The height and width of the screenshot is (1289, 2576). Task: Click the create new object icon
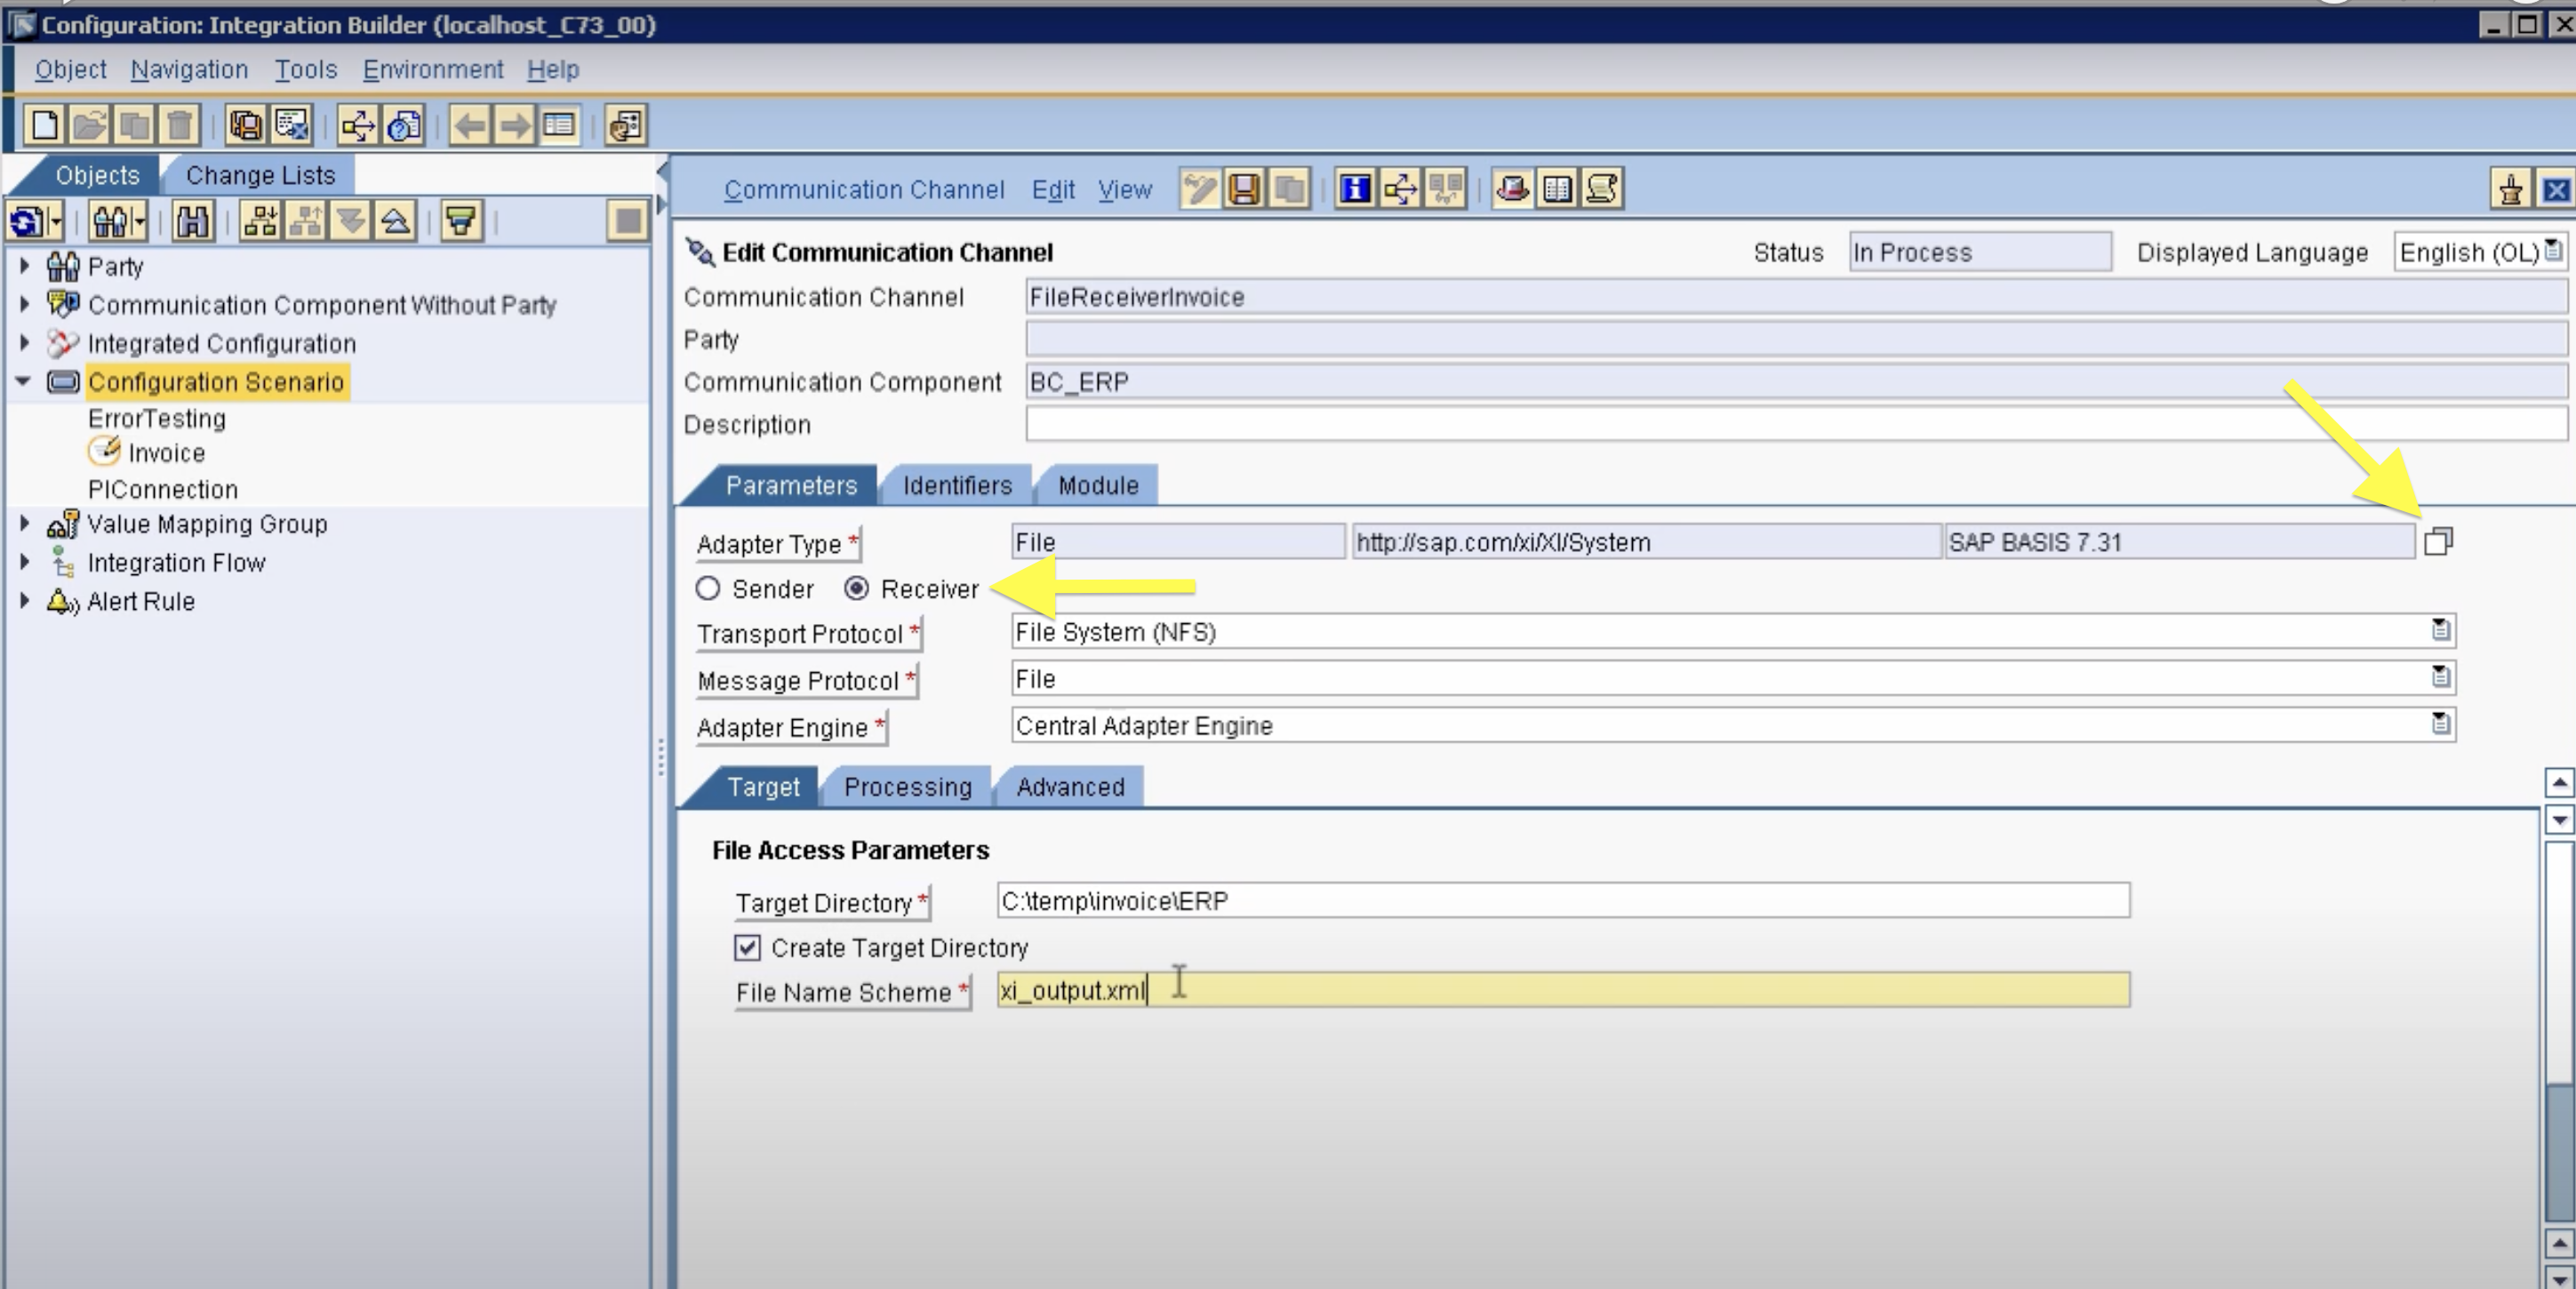point(45,125)
